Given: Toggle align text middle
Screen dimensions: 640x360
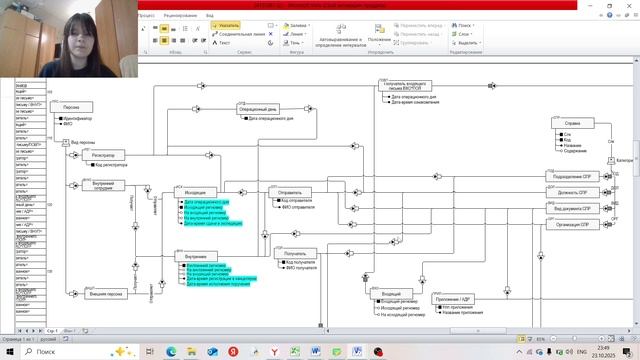Looking at the screenshot, I should click(x=164, y=29).
